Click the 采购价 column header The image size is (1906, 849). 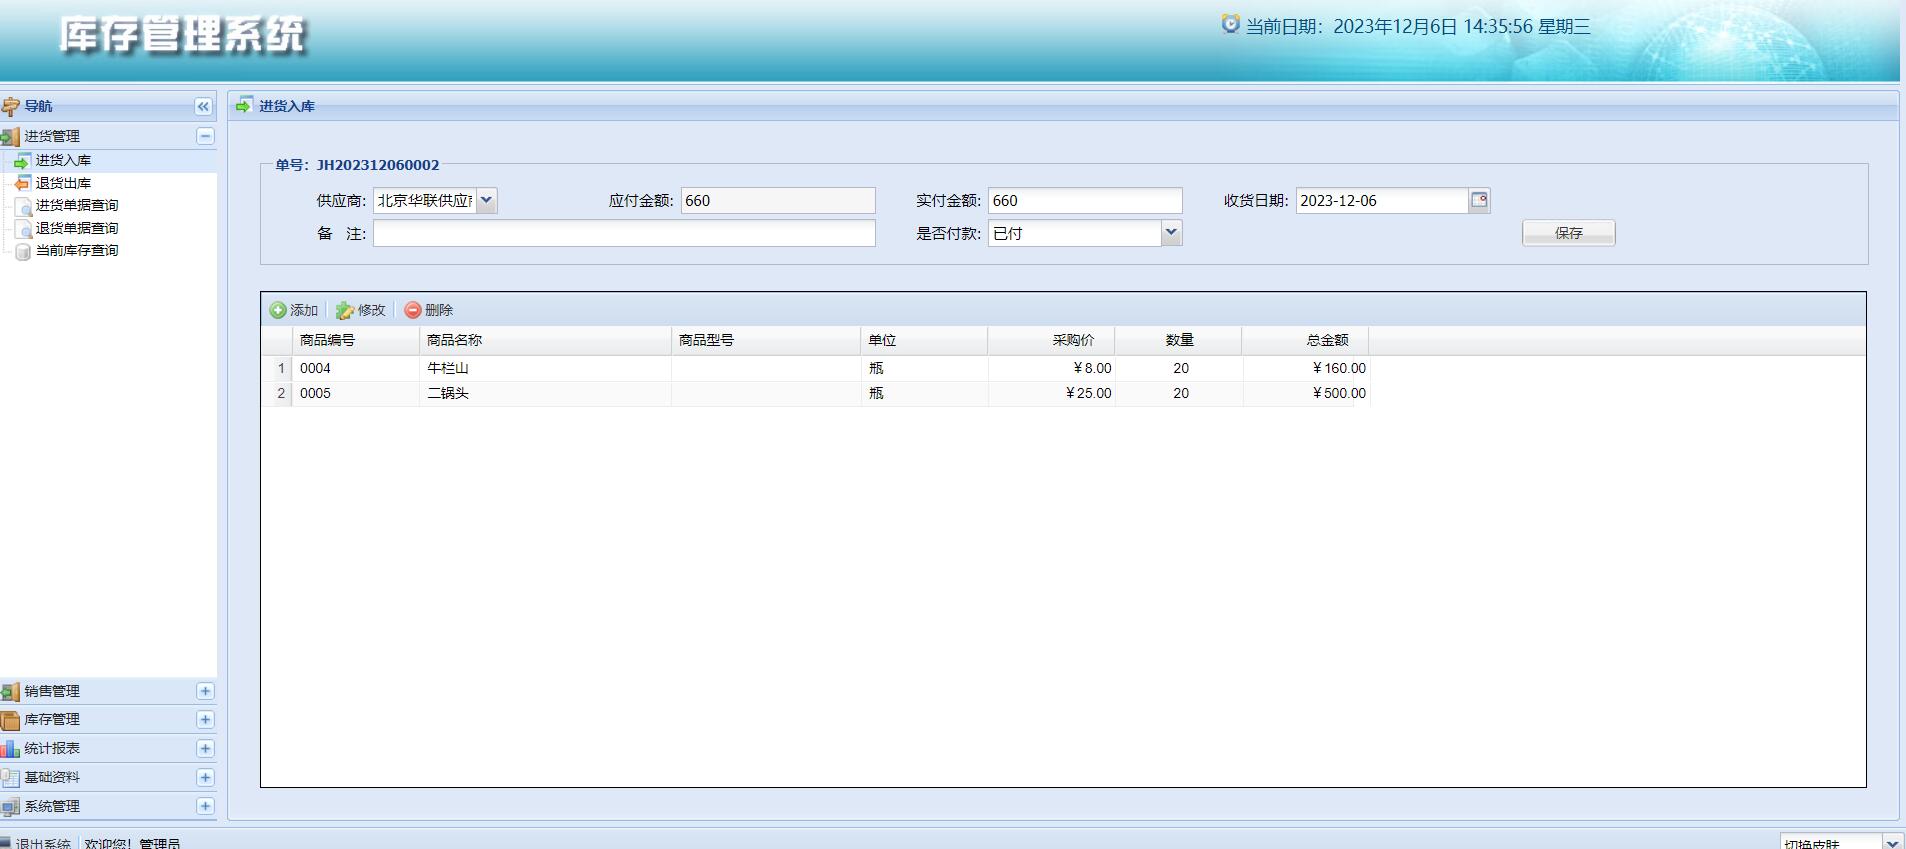(x=1051, y=340)
